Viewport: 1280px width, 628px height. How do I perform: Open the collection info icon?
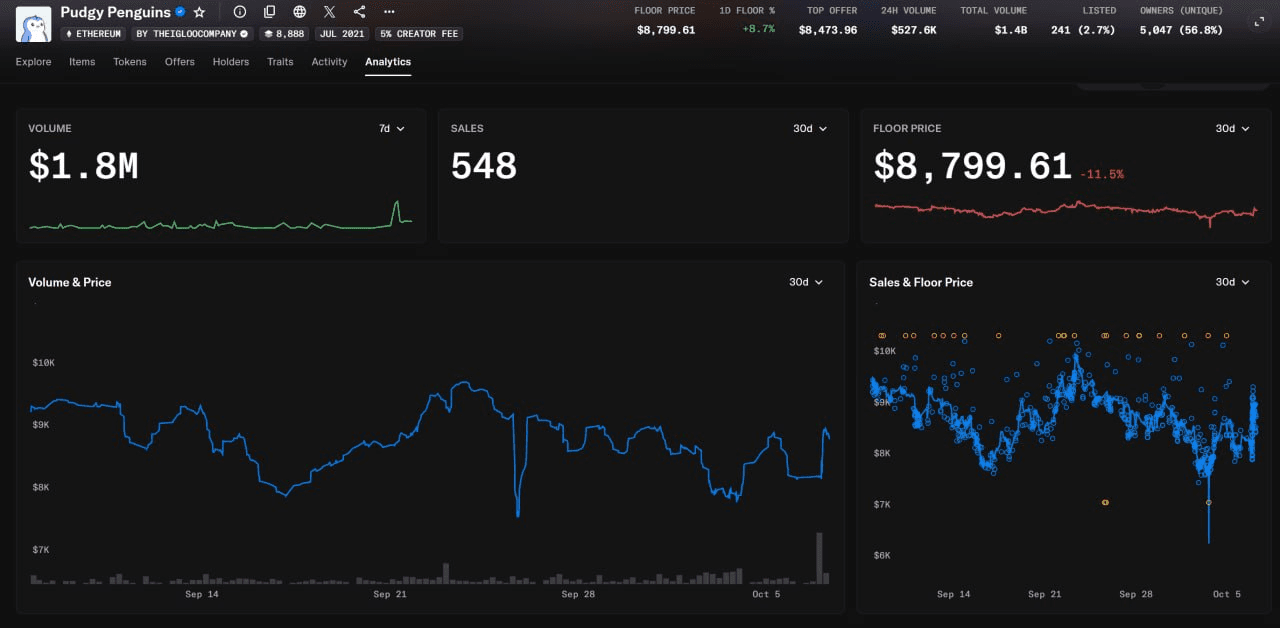tap(240, 12)
